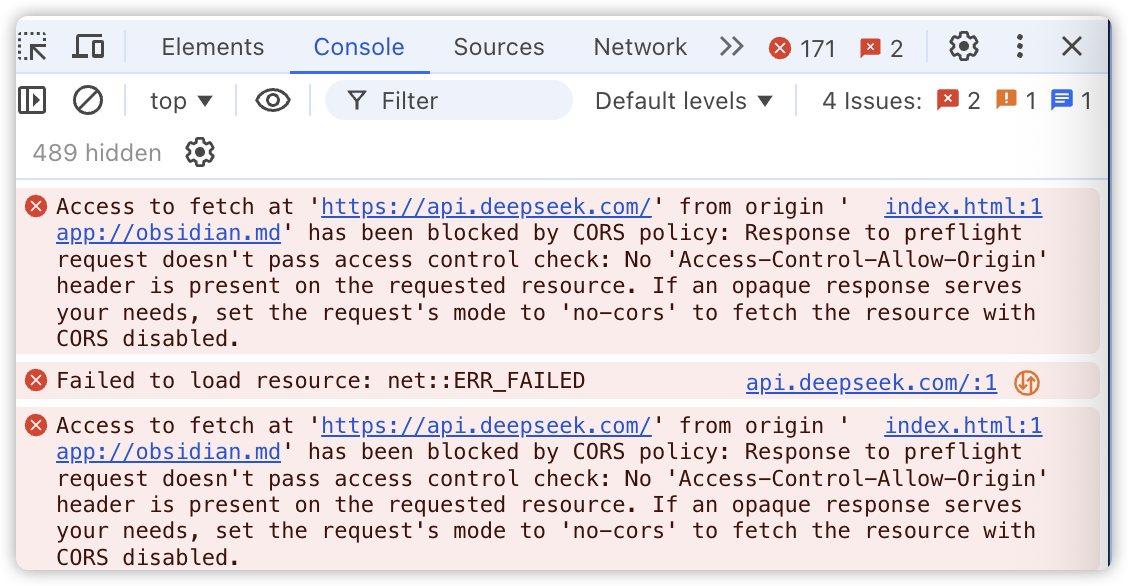Click the orange network request icon beside api.deepseek.com/:1
This screenshot has height=586, width=1128.
coord(1027,383)
